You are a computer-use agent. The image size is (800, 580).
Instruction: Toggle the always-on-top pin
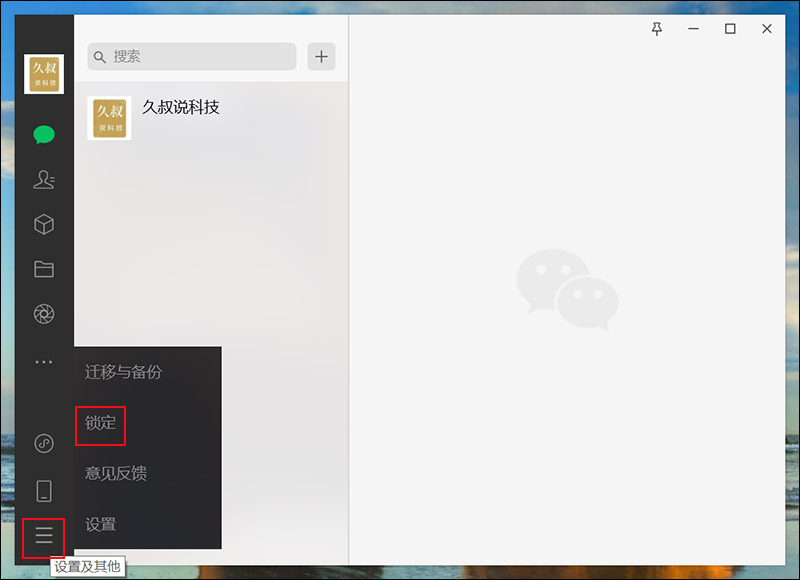point(656,30)
